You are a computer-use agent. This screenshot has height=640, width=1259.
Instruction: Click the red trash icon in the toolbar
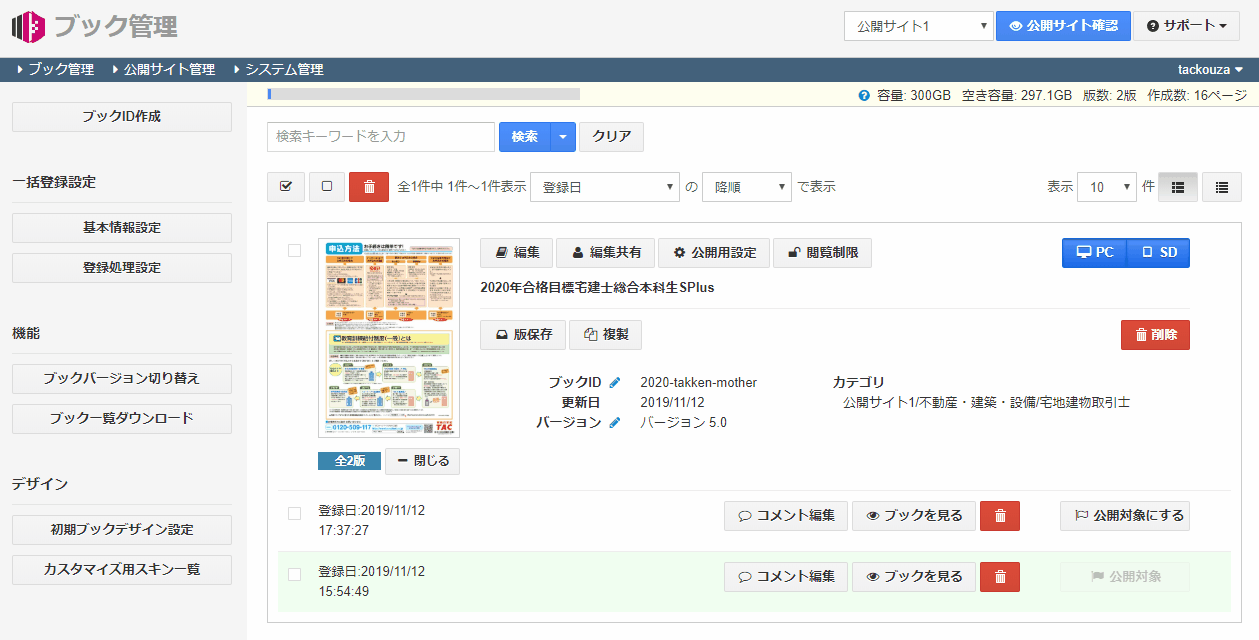pos(369,187)
